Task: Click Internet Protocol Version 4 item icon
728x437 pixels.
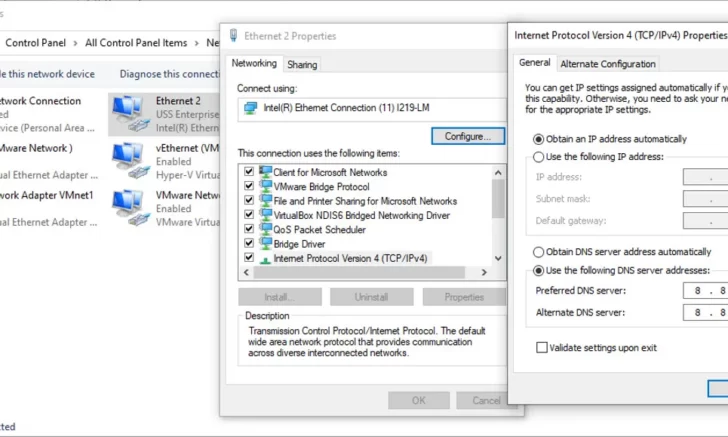Action: click(x=266, y=259)
